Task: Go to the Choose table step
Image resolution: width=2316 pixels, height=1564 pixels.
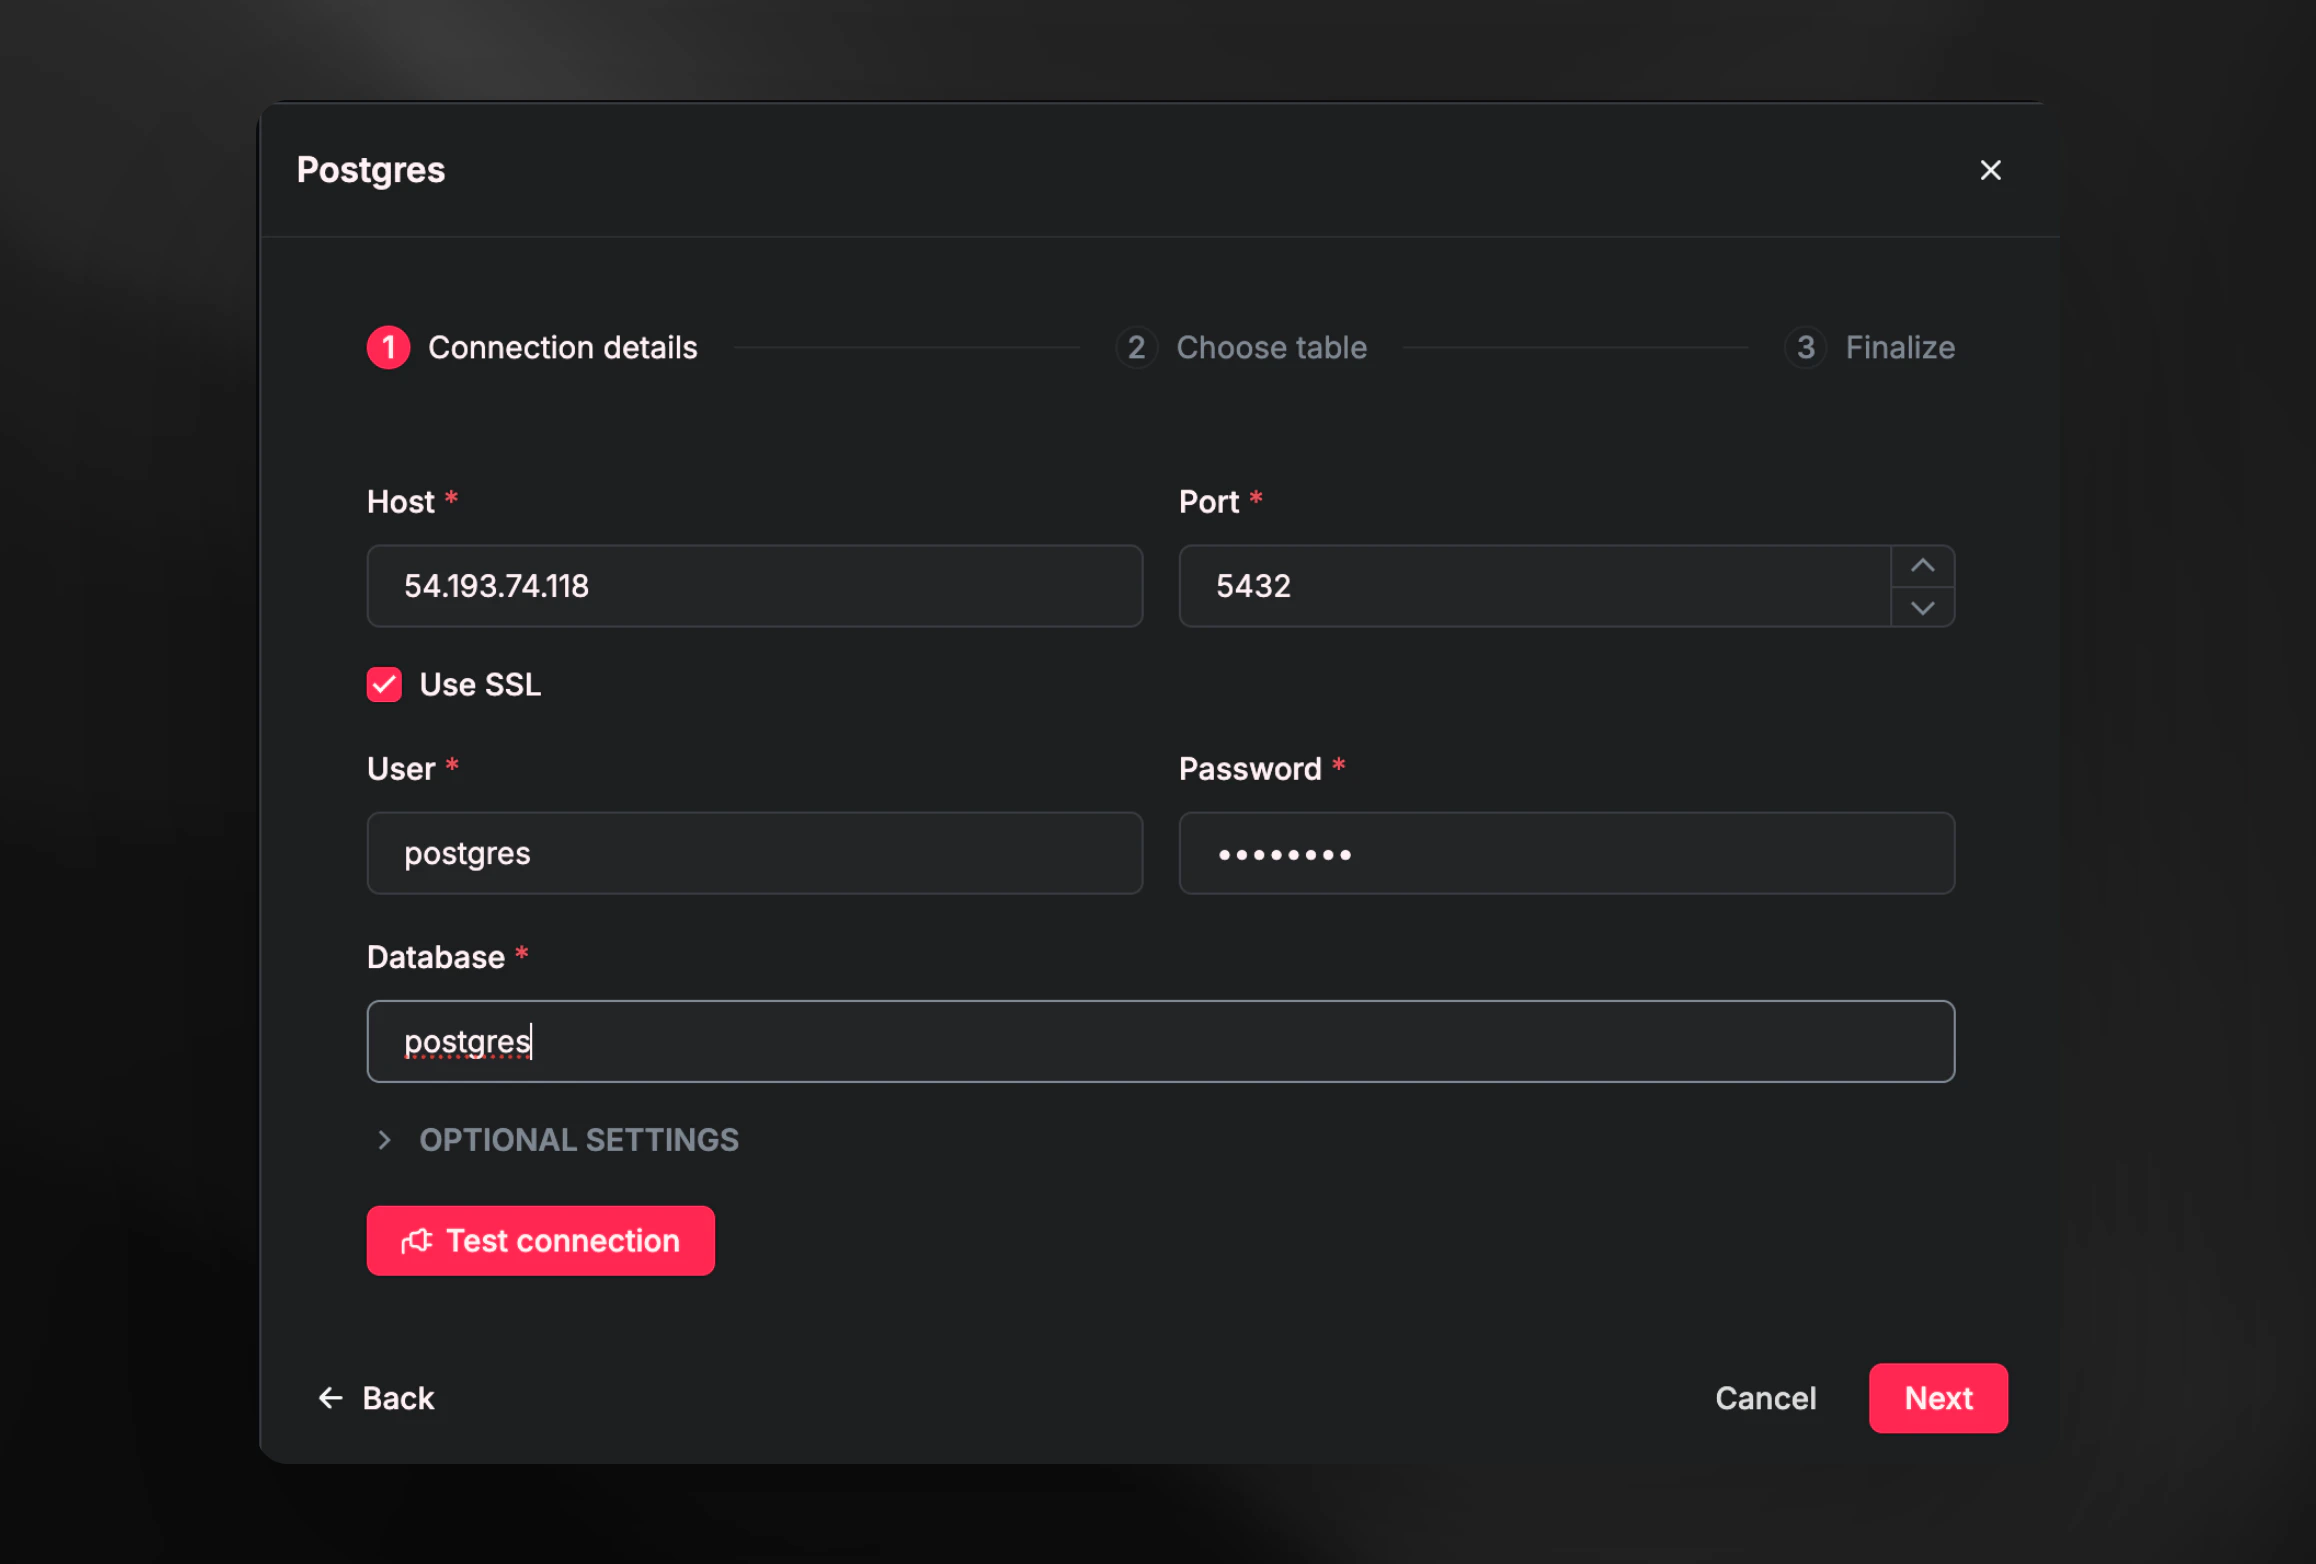Action: click(1270, 348)
